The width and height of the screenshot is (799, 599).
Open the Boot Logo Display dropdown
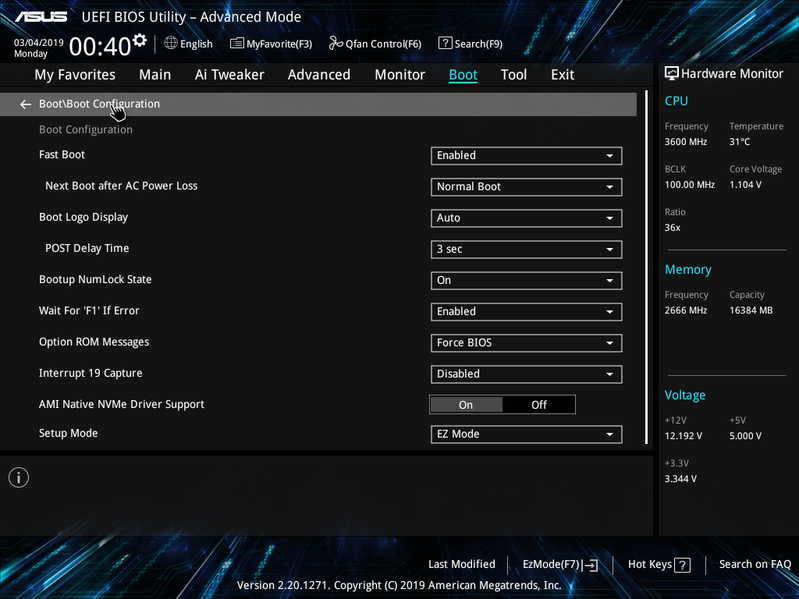click(526, 218)
